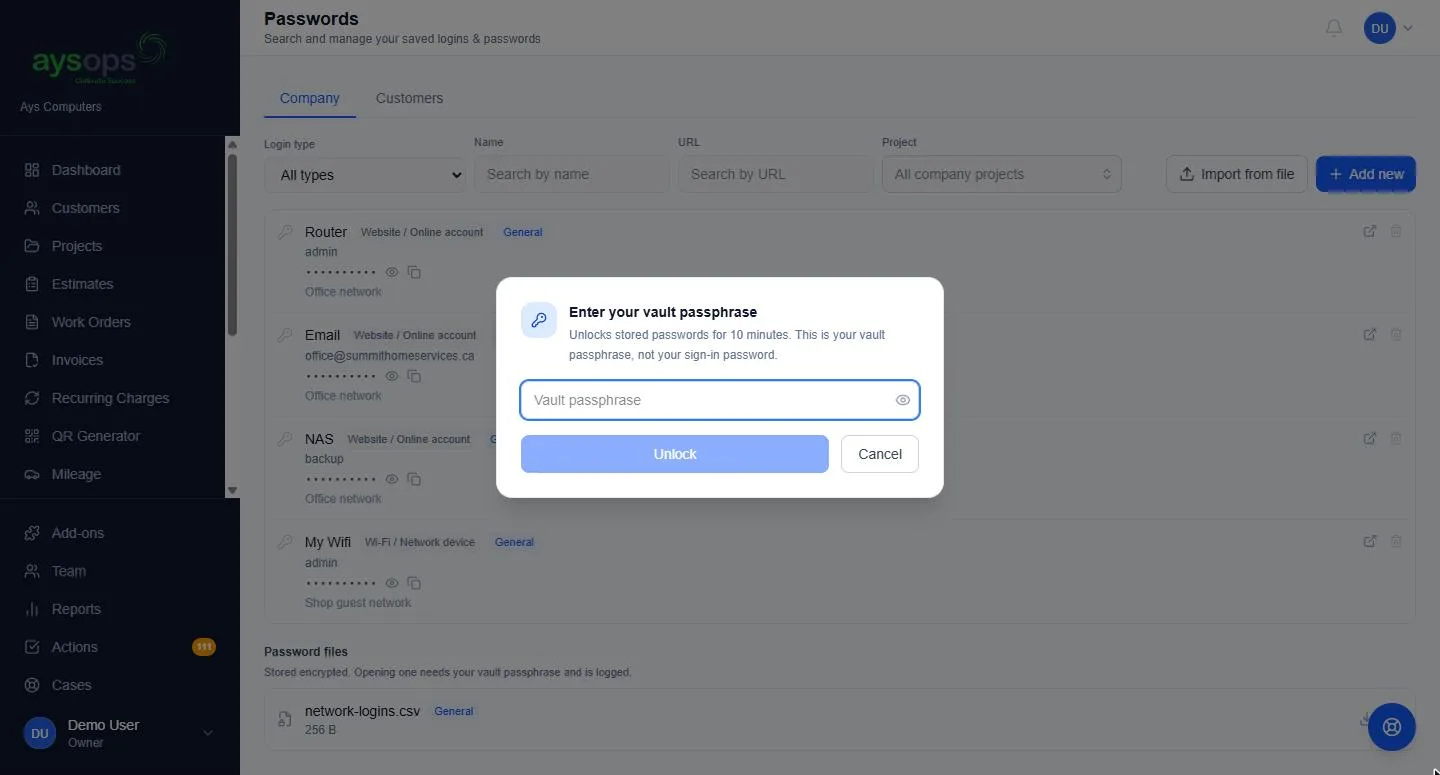The width and height of the screenshot is (1440, 775).
Task: Copy the NAS password
Action: pos(414,479)
